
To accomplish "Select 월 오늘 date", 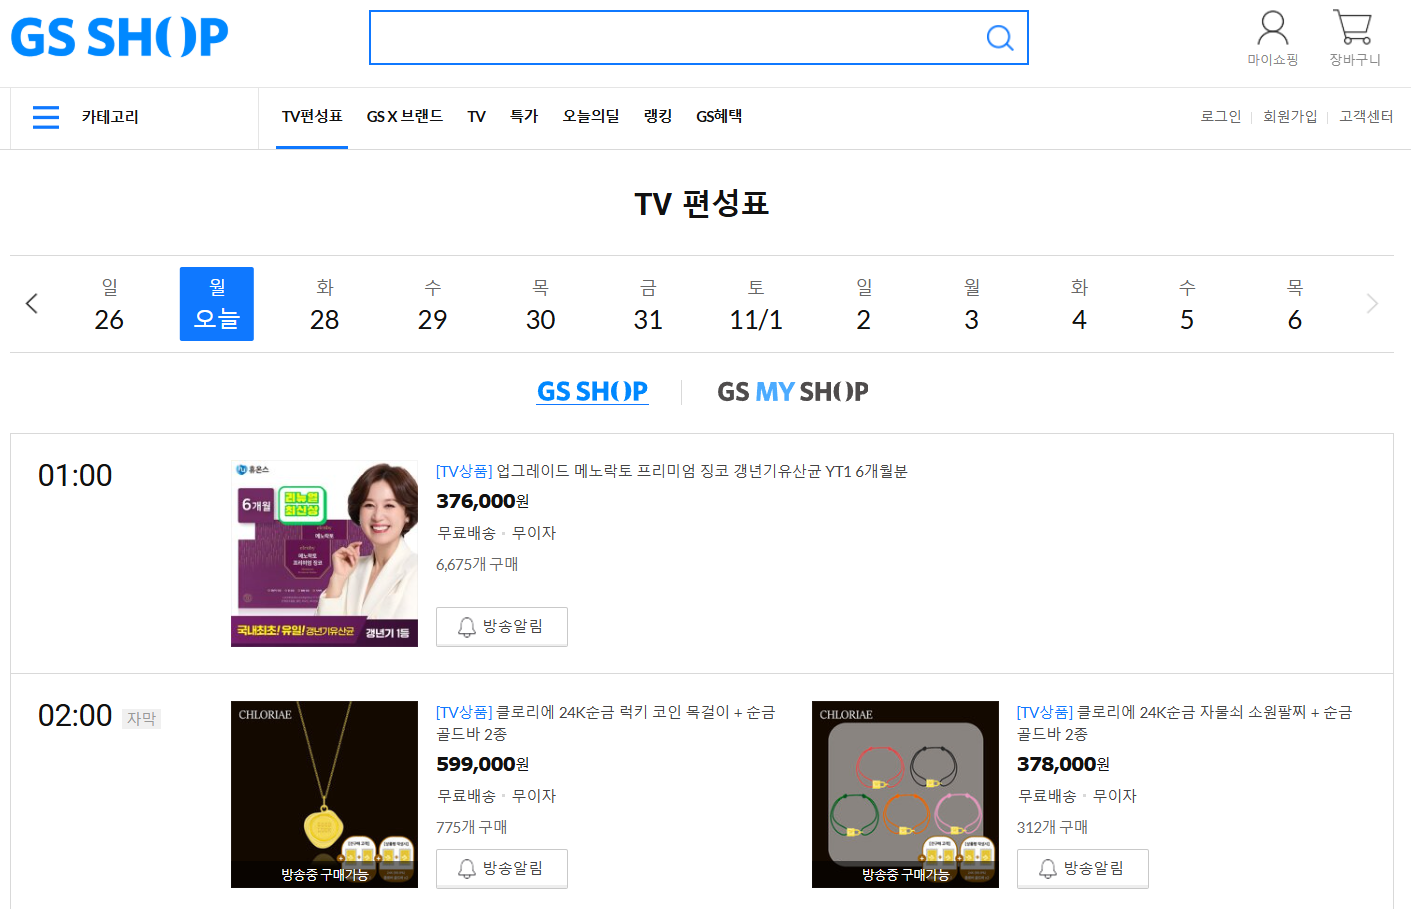I will 217,304.
